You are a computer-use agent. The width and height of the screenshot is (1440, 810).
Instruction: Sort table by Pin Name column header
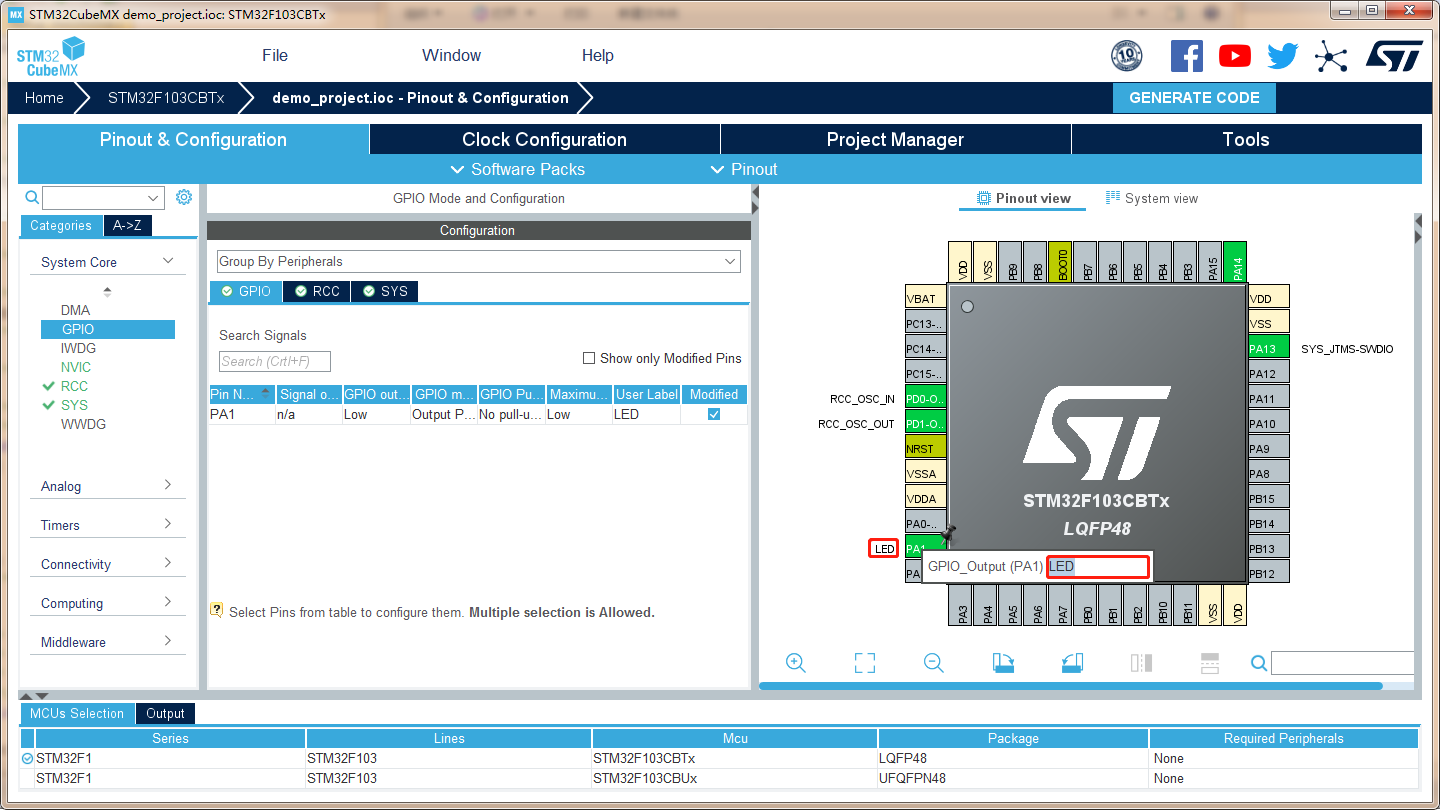pyautogui.click(x=241, y=394)
